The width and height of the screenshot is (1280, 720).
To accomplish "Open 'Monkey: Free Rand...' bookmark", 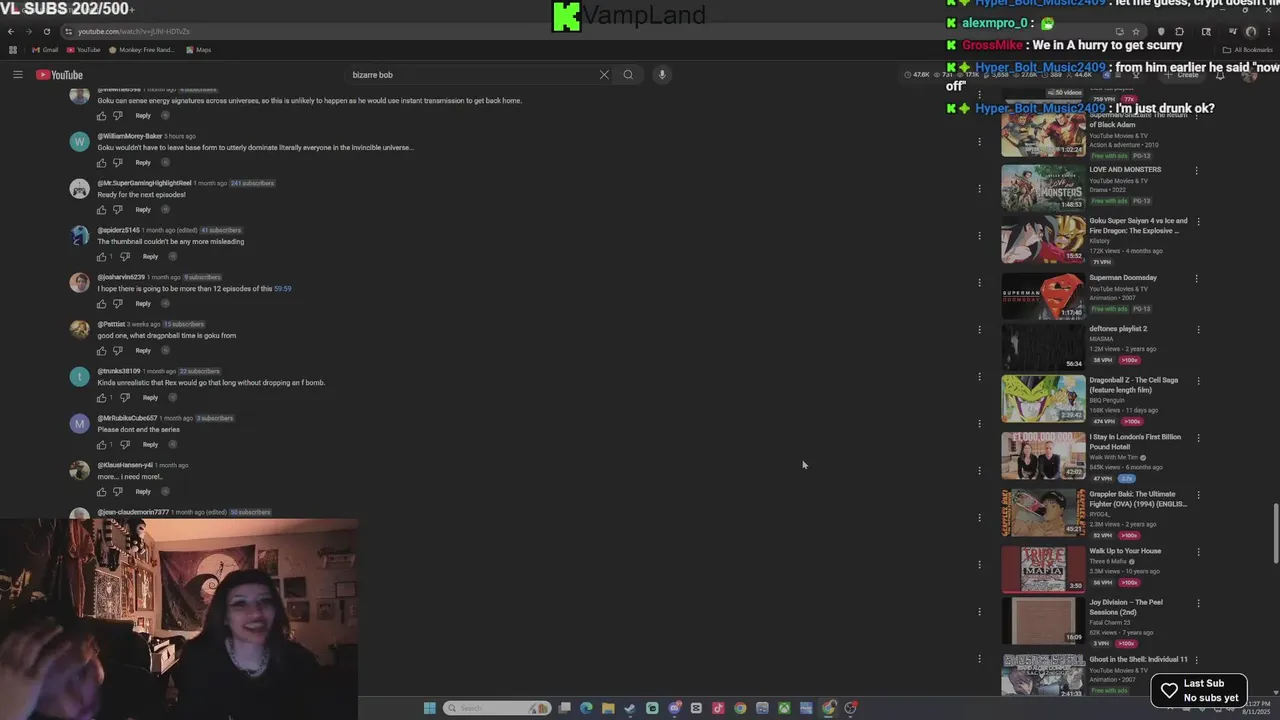I will 140,50.
